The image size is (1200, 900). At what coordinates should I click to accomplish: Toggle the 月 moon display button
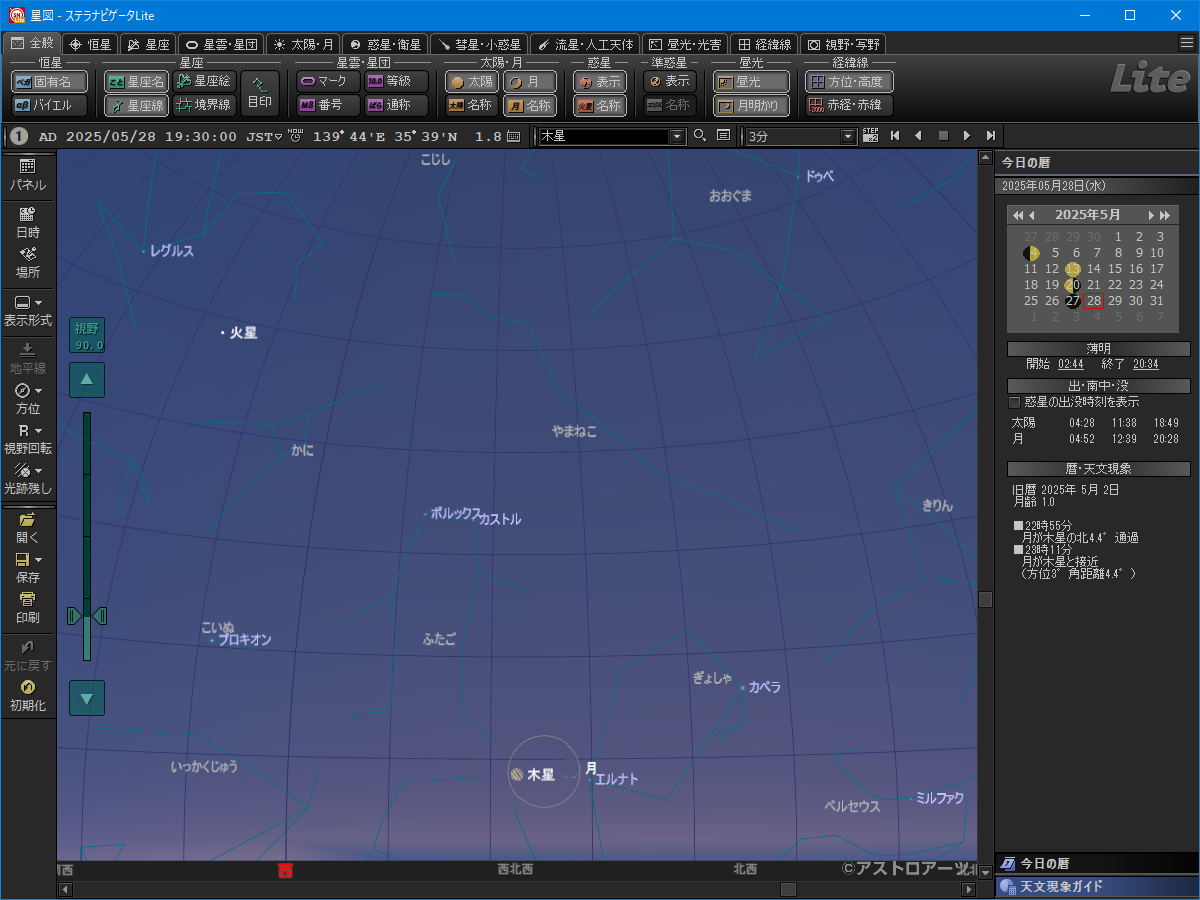point(530,82)
